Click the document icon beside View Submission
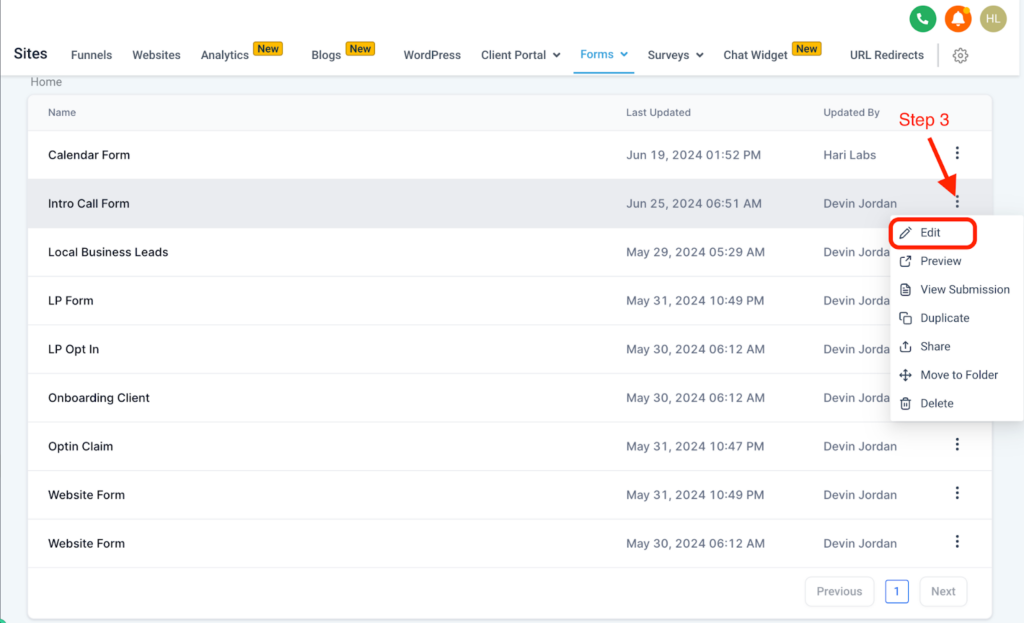 (905, 289)
